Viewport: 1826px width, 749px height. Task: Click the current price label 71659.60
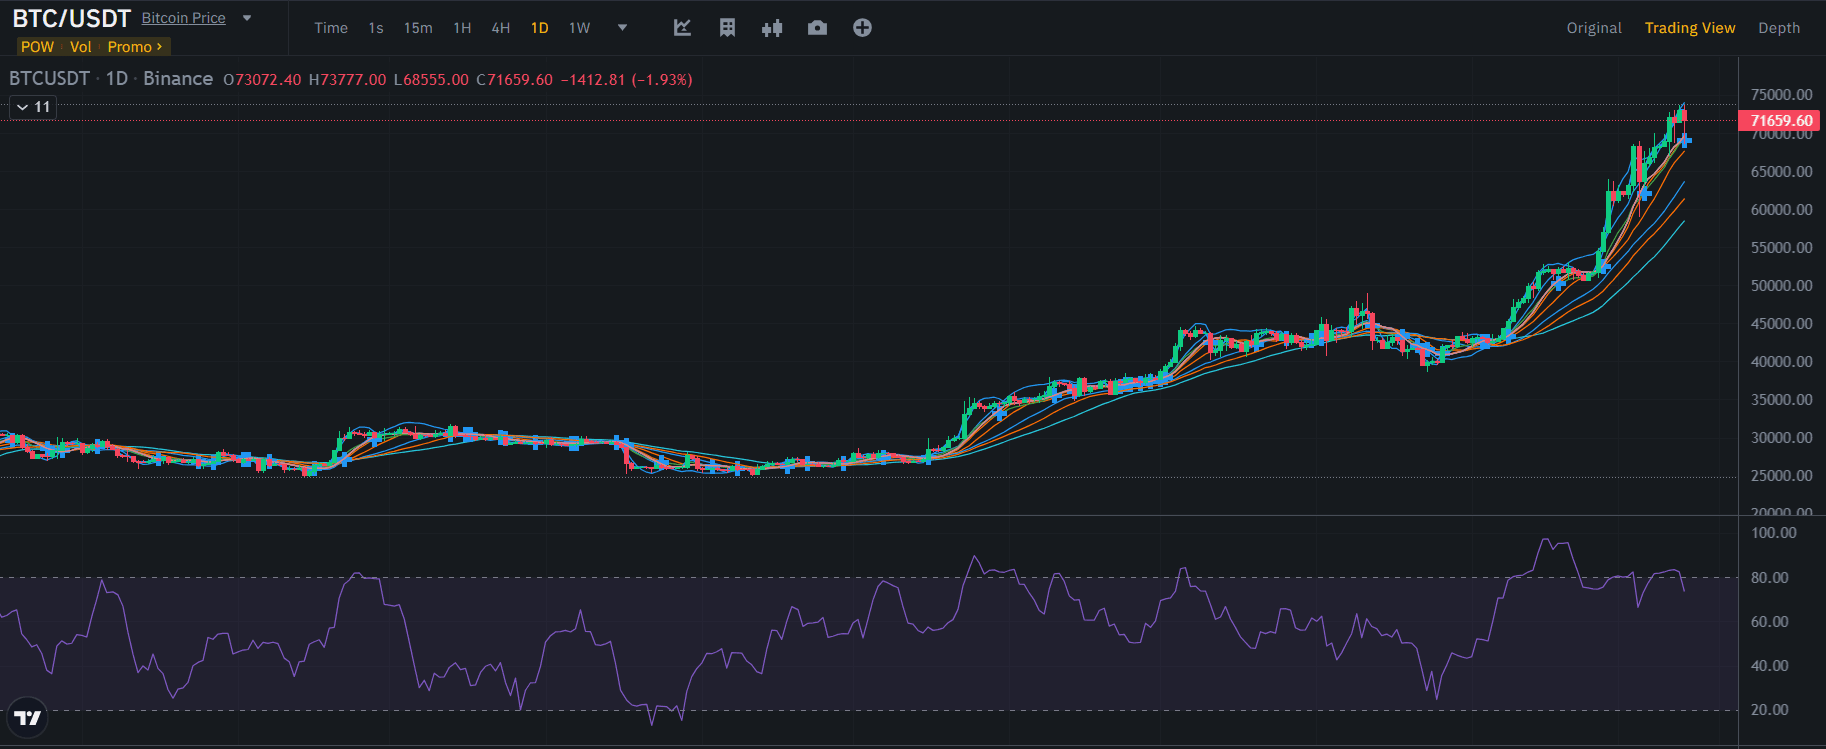1781,121
